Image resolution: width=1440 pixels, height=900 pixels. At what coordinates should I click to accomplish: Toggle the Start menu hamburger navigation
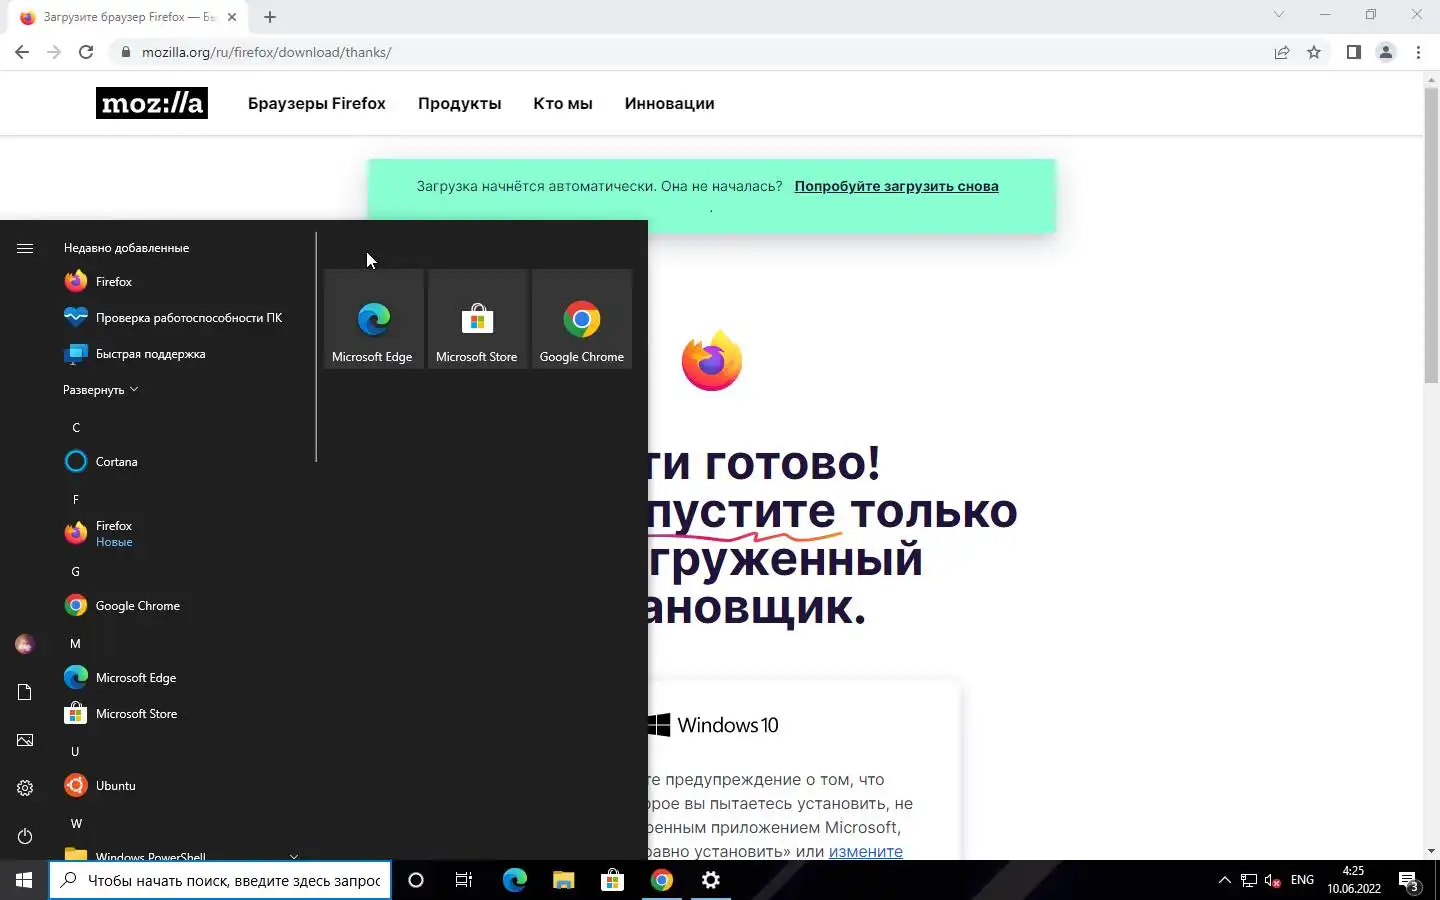(x=25, y=248)
